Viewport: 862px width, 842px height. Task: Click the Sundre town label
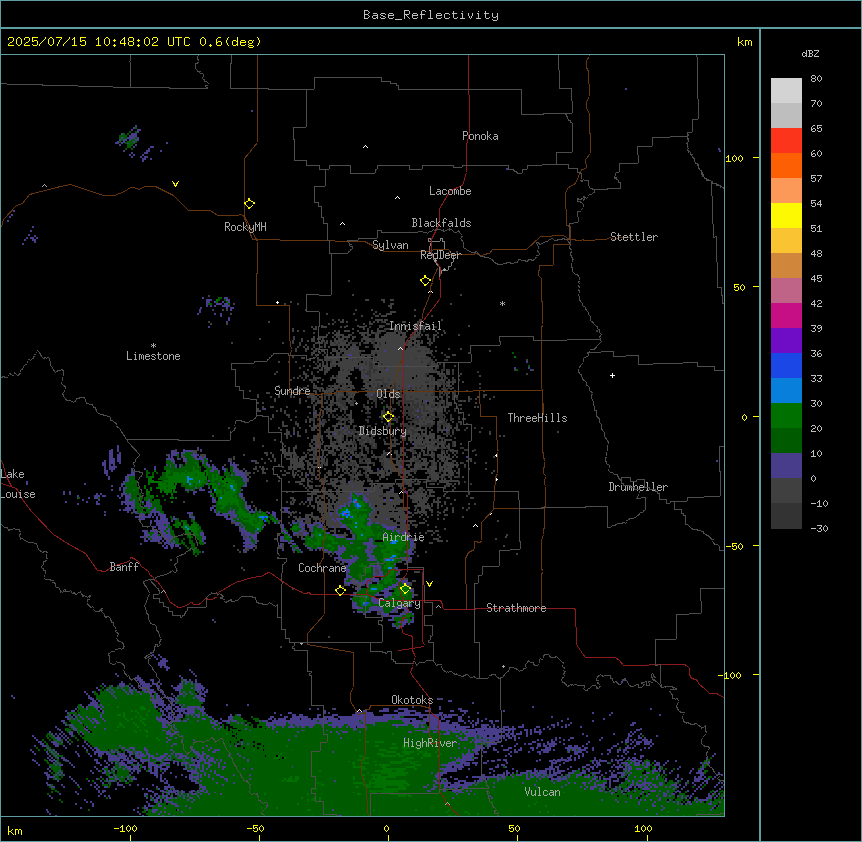tap(292, 391)
